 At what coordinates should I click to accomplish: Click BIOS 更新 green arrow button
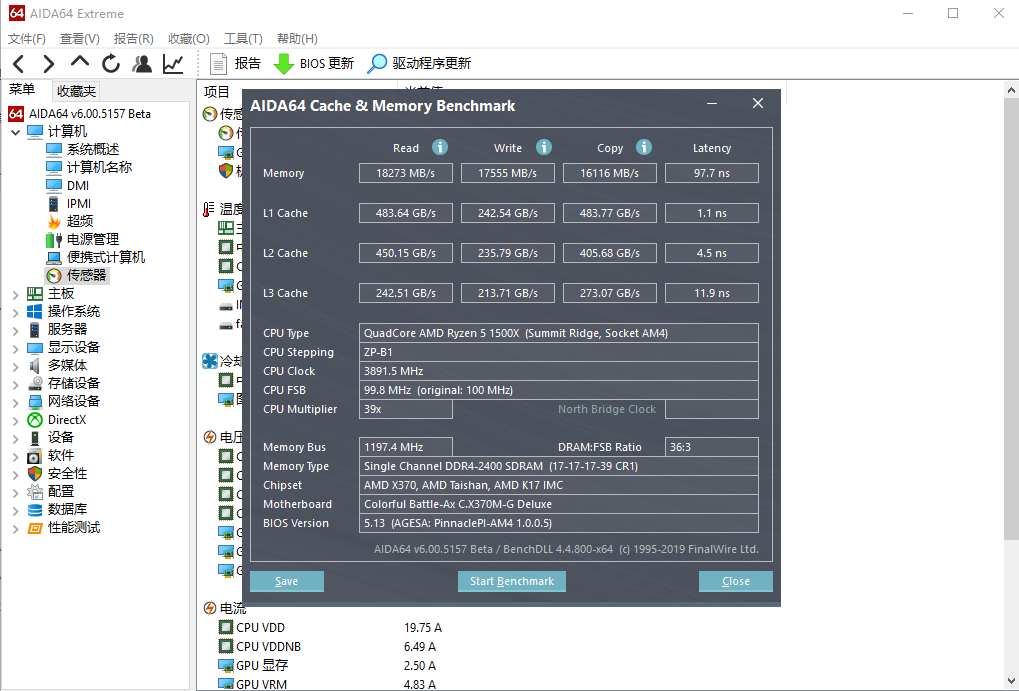pos(314,64)
